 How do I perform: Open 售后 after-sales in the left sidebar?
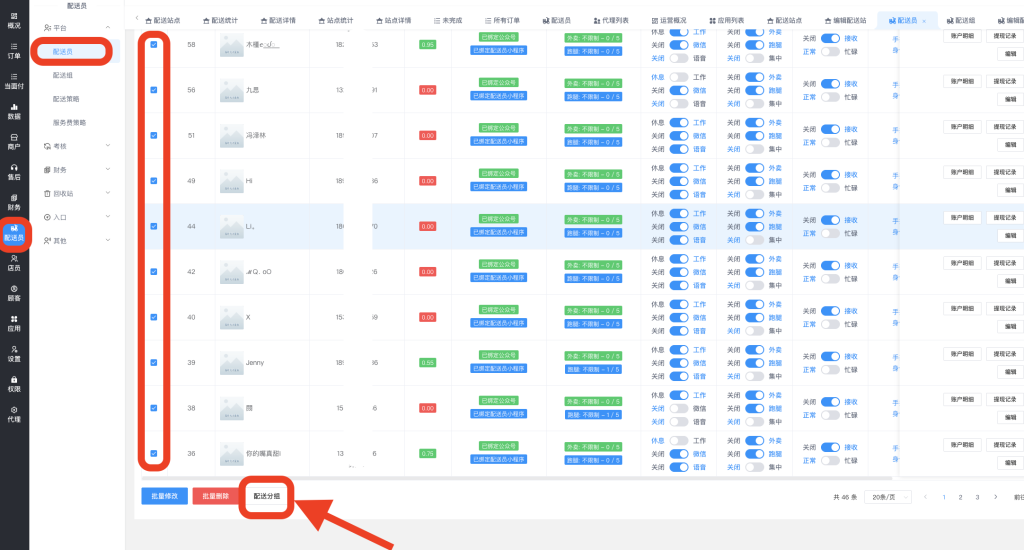tap(14, 172)
